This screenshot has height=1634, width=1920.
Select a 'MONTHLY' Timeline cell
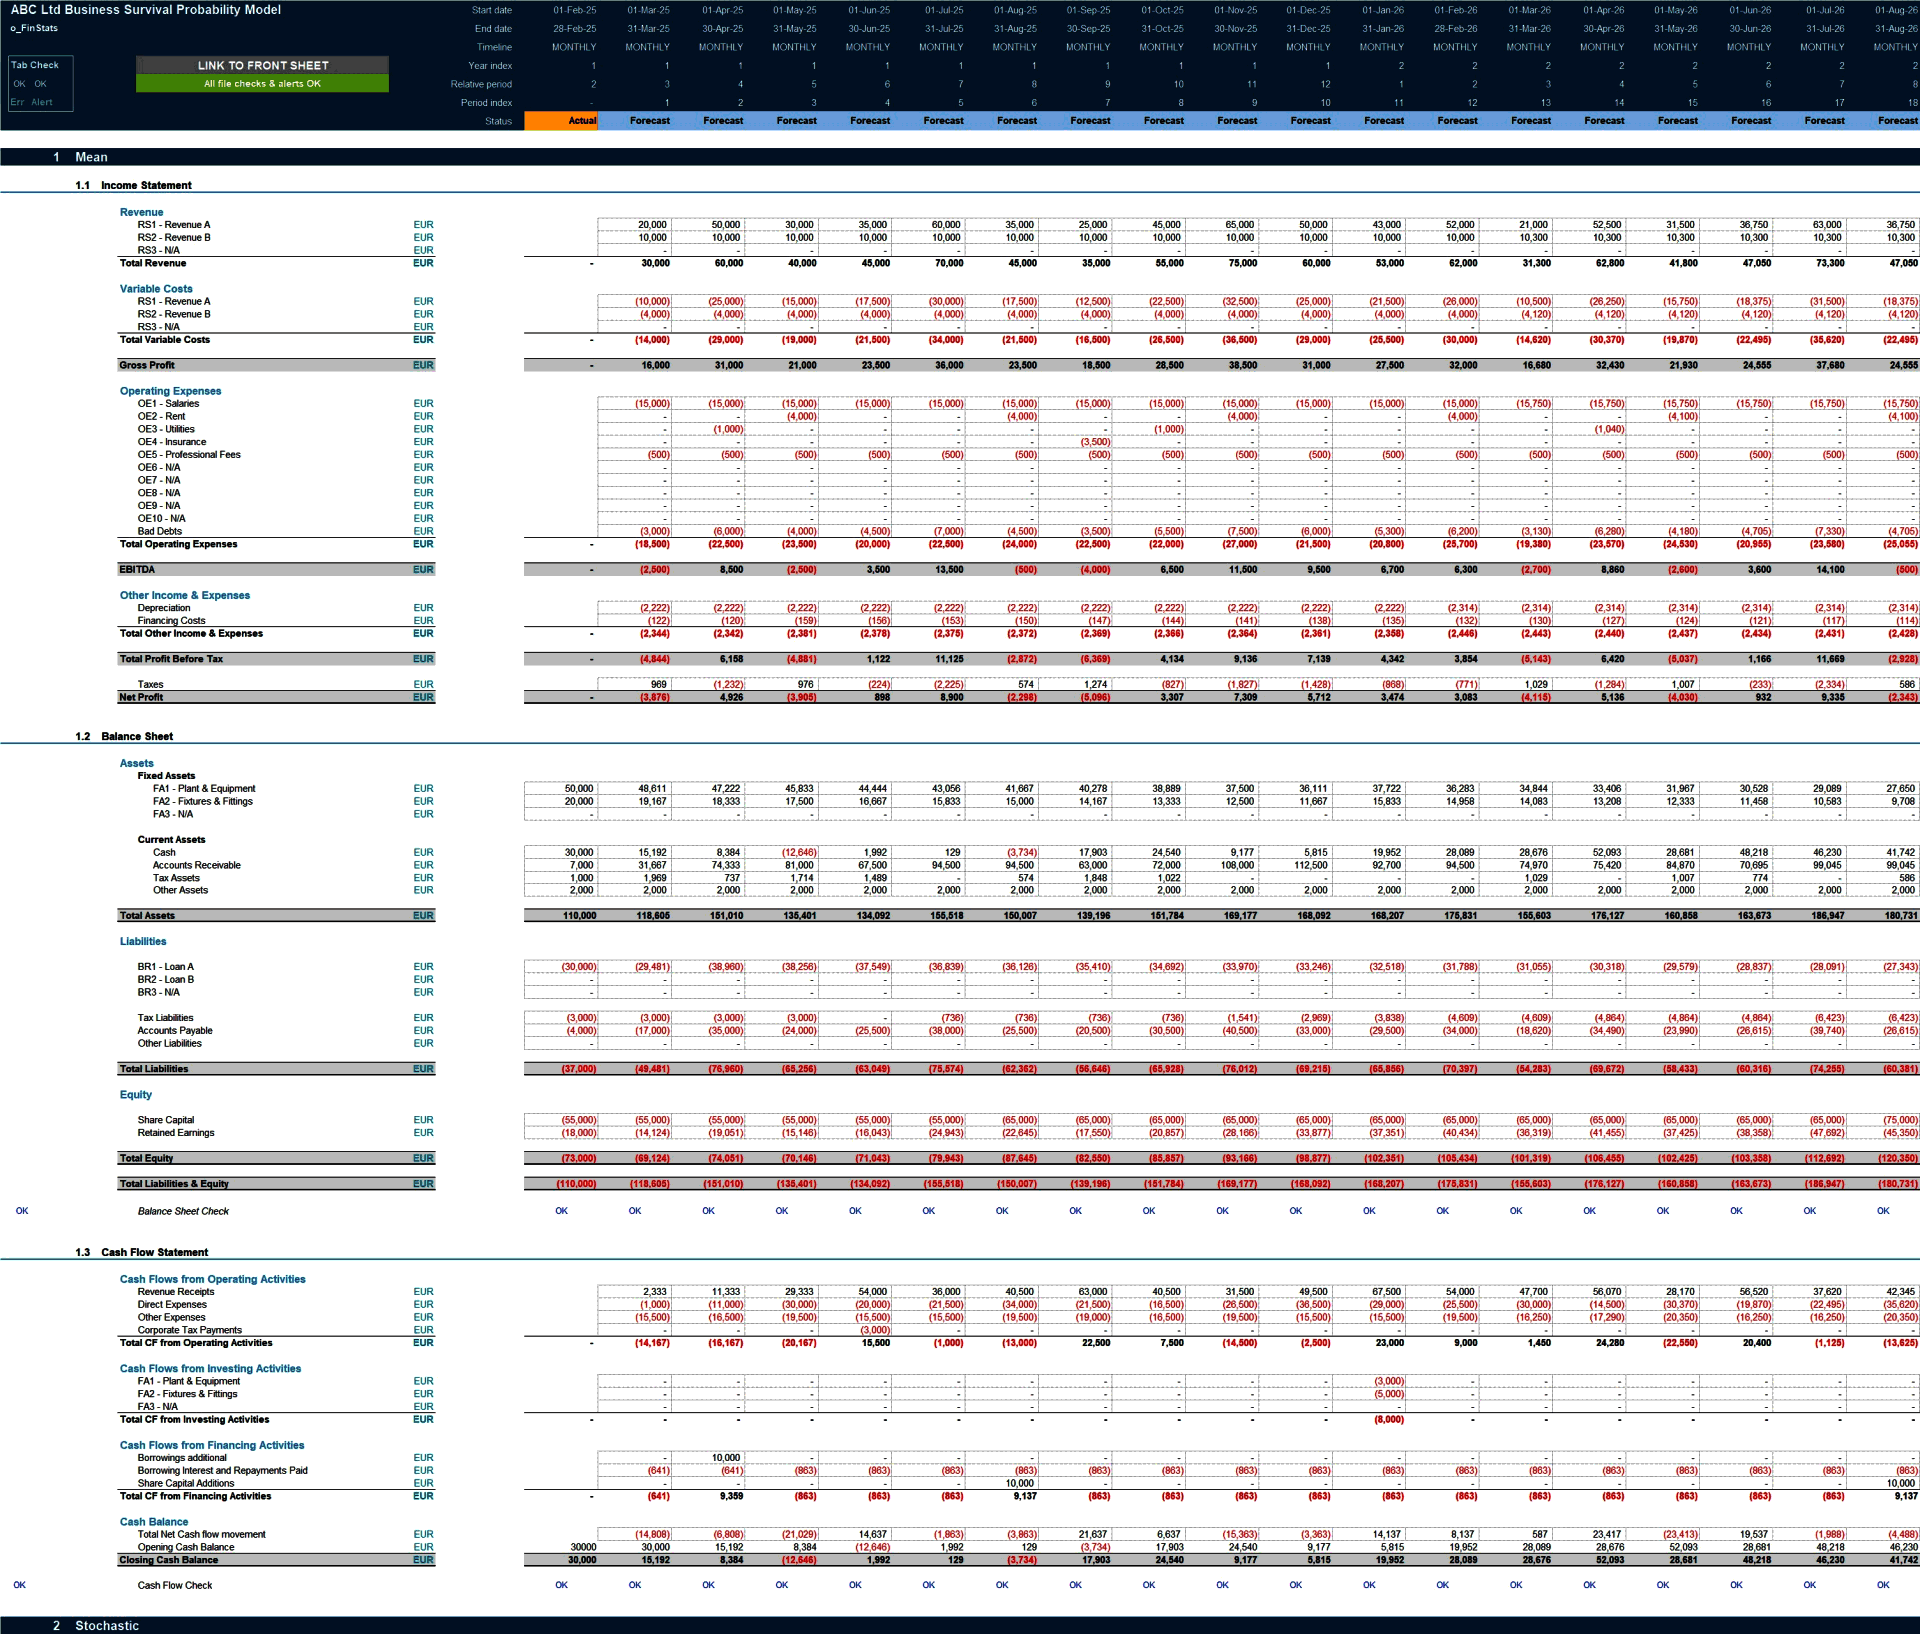coord(575,47)
